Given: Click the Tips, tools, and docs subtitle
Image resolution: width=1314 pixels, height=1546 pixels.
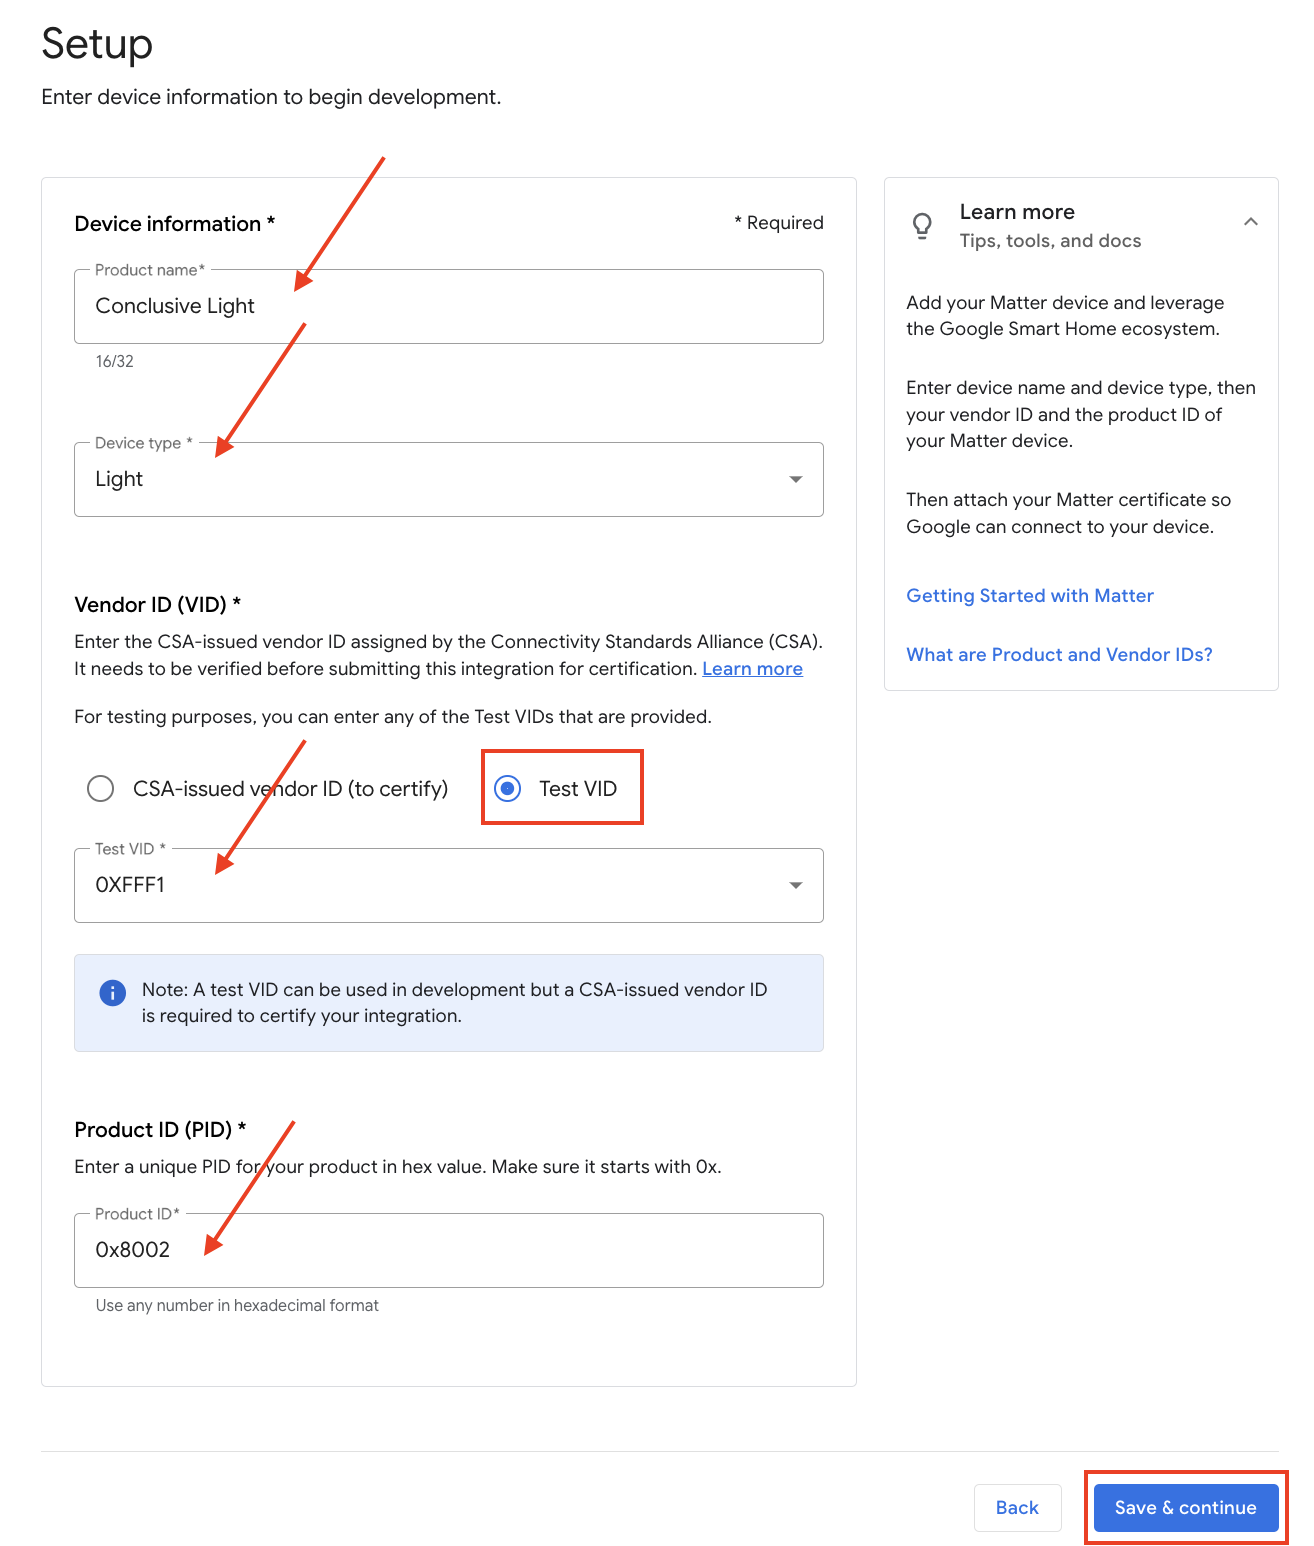Looking at the screenshot, I should [x=1050, y=241].
